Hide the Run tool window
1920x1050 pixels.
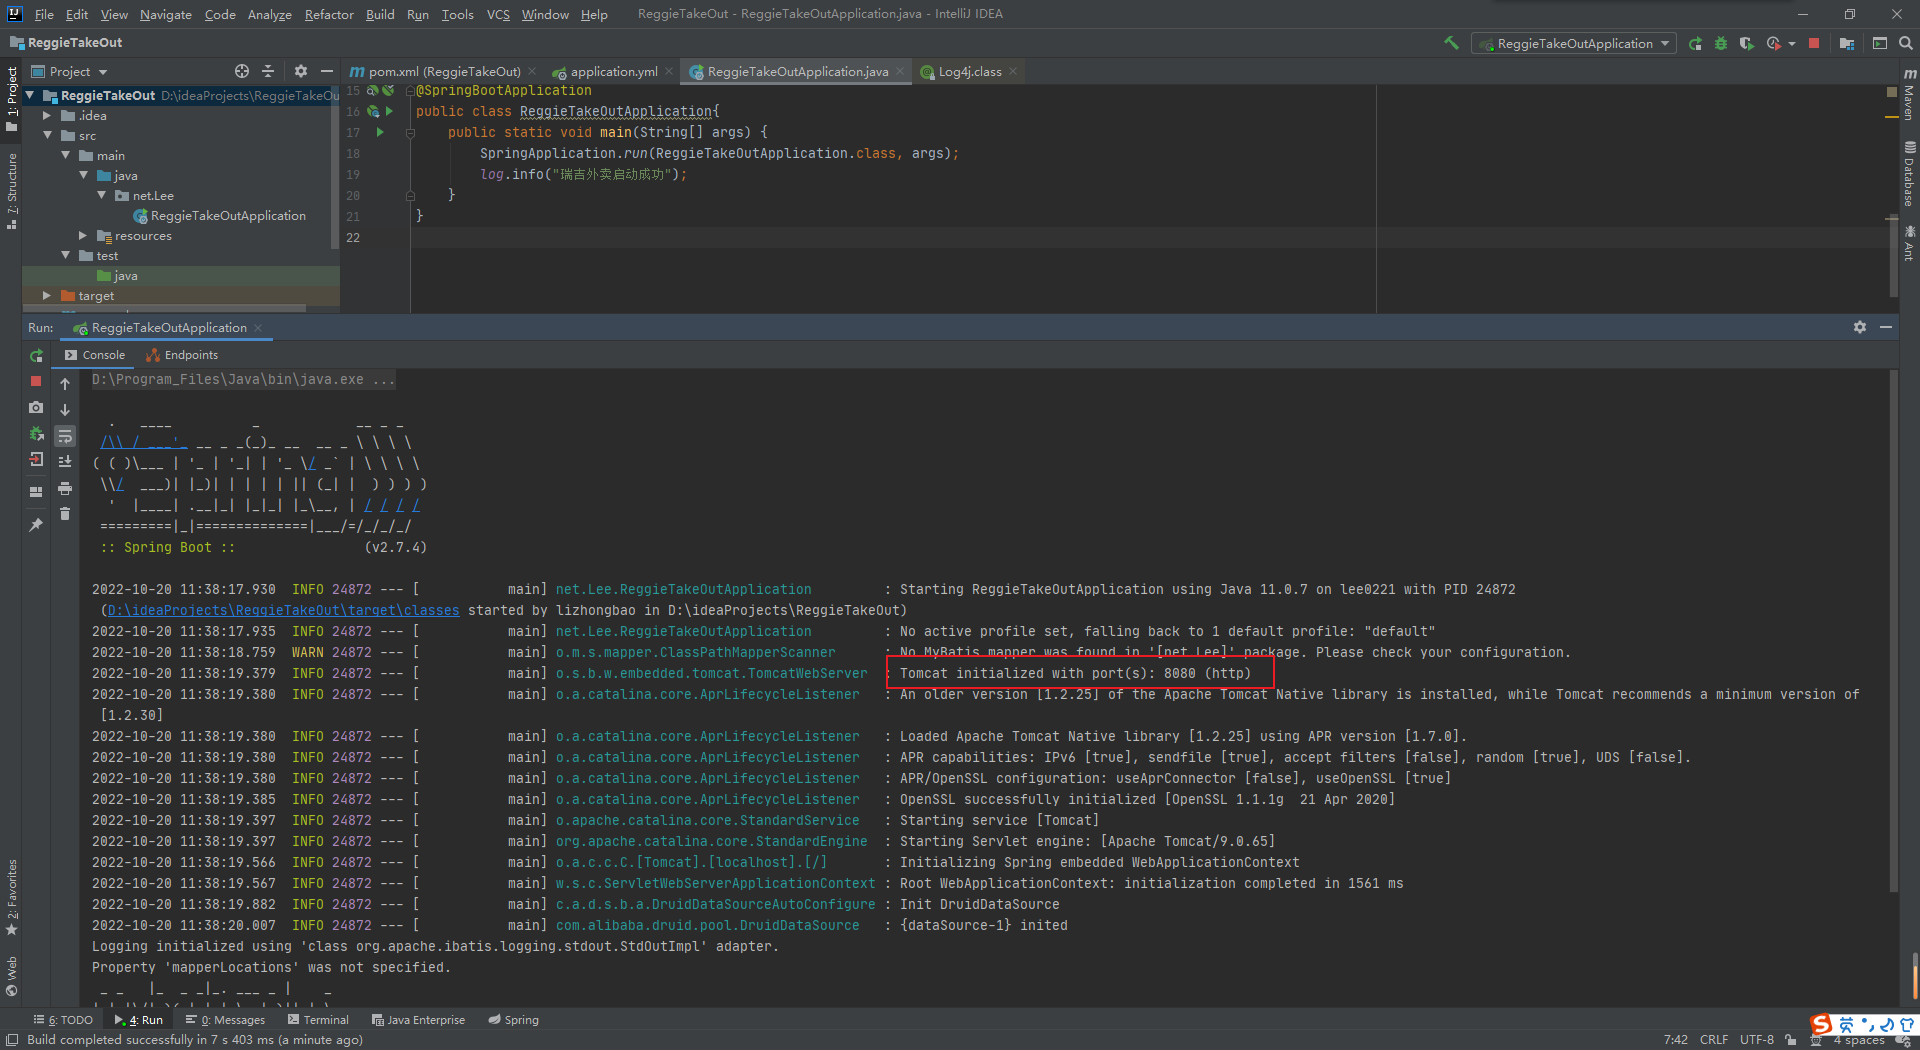[1886, 327]
